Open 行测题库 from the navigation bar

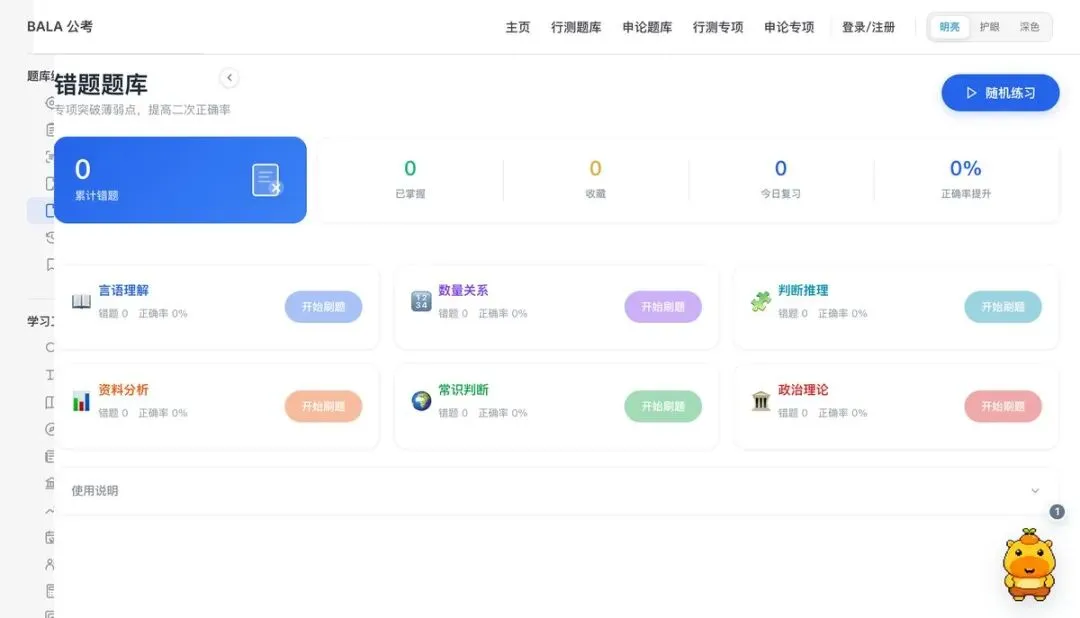point(576,27)
